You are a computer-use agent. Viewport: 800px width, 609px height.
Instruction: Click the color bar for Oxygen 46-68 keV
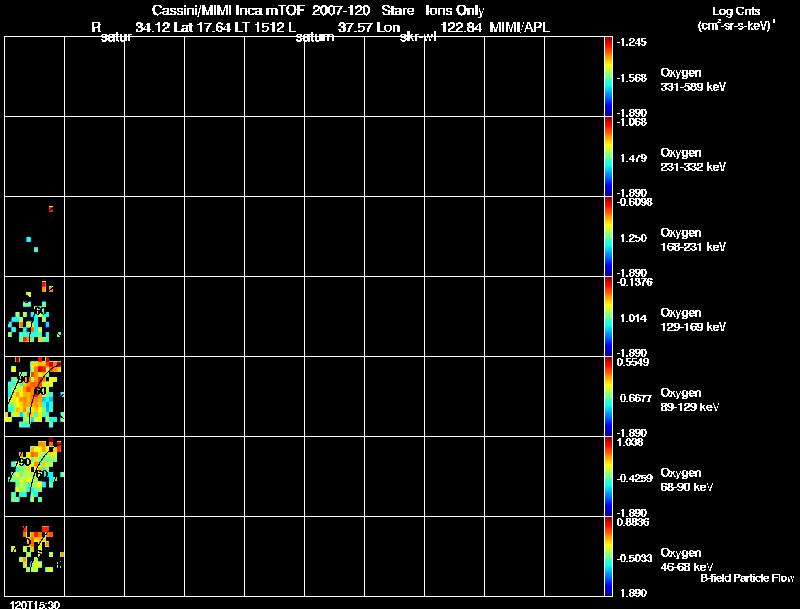(608, 556)
